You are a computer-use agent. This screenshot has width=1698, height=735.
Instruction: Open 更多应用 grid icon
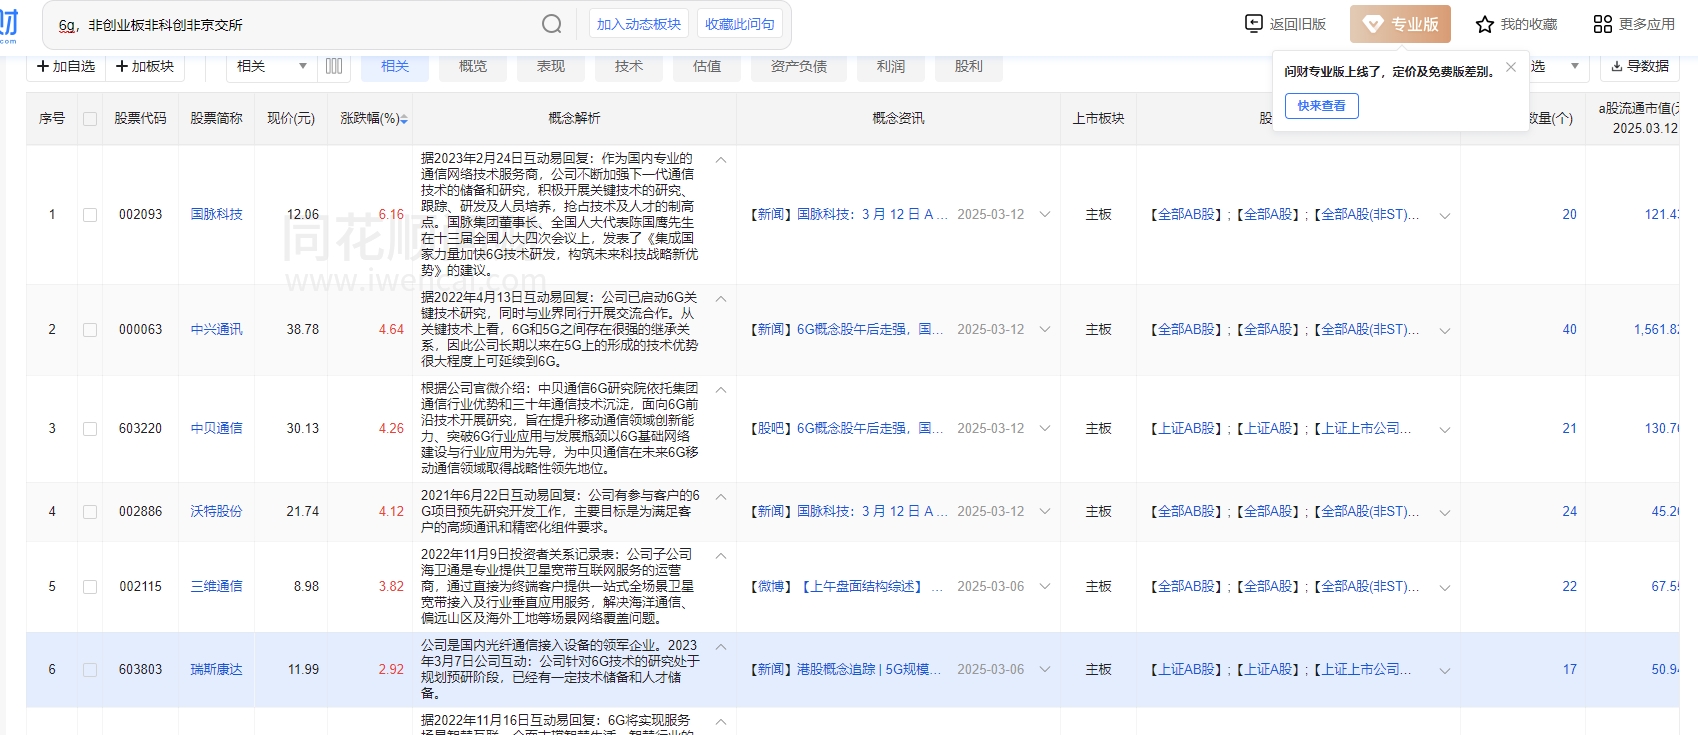click(1602, 24)
